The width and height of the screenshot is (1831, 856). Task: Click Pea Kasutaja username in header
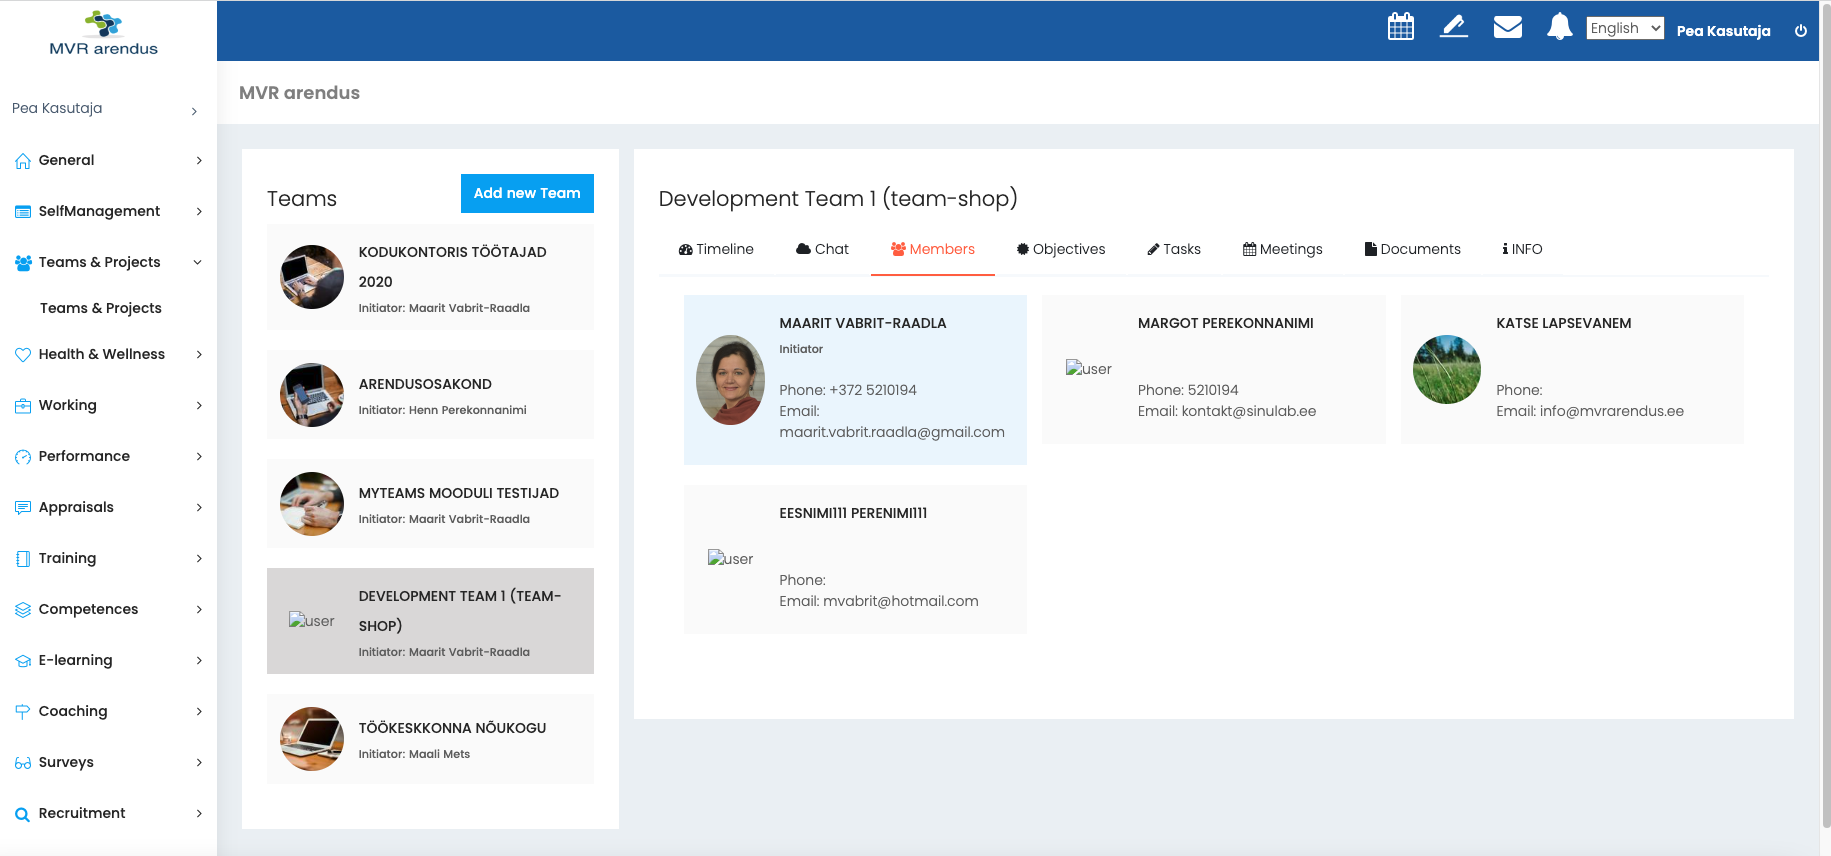point(1723,31)
